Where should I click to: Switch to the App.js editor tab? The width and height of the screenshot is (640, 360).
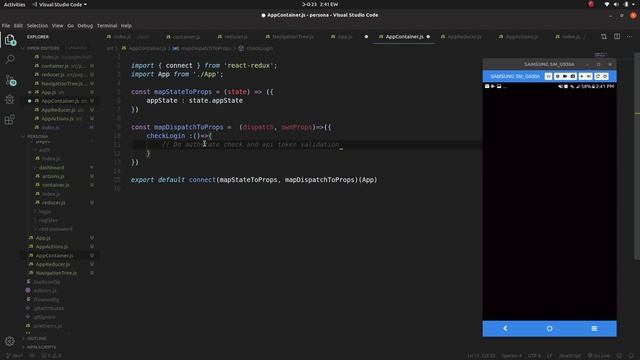345,37
